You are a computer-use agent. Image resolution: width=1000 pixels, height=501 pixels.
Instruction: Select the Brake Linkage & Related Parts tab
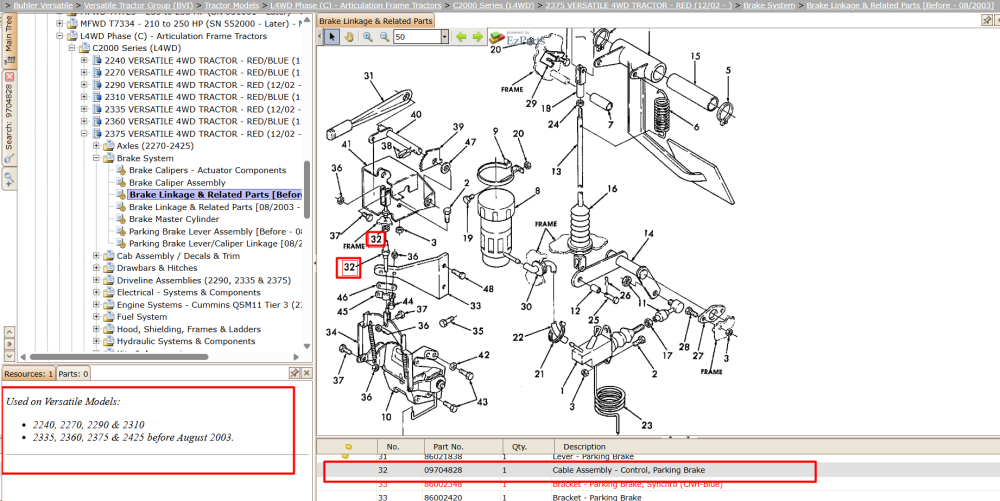(375, 21)
